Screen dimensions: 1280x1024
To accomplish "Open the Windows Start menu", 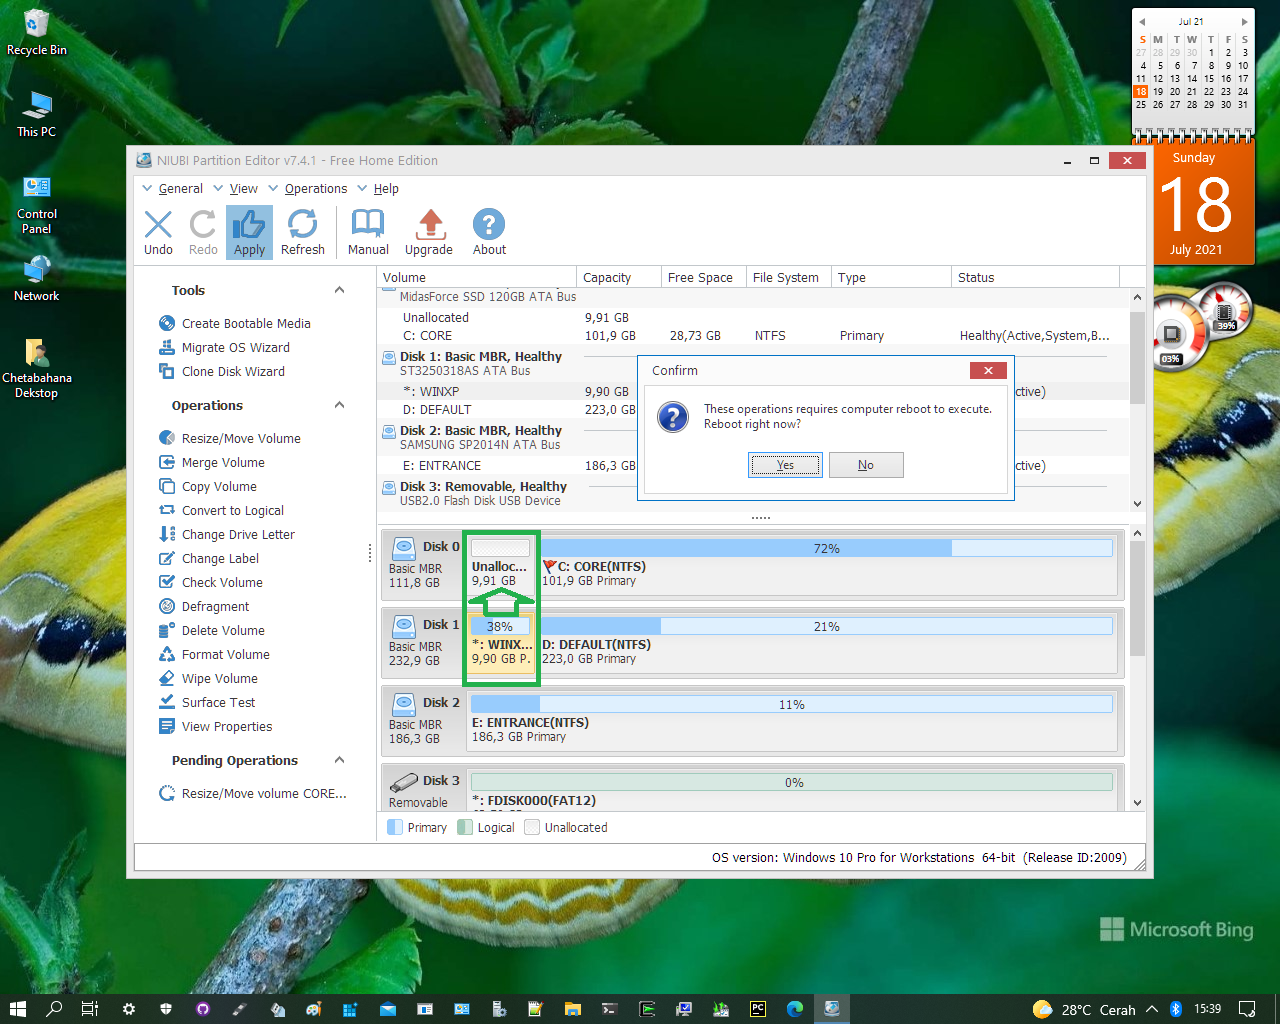I will [17, 1009].
